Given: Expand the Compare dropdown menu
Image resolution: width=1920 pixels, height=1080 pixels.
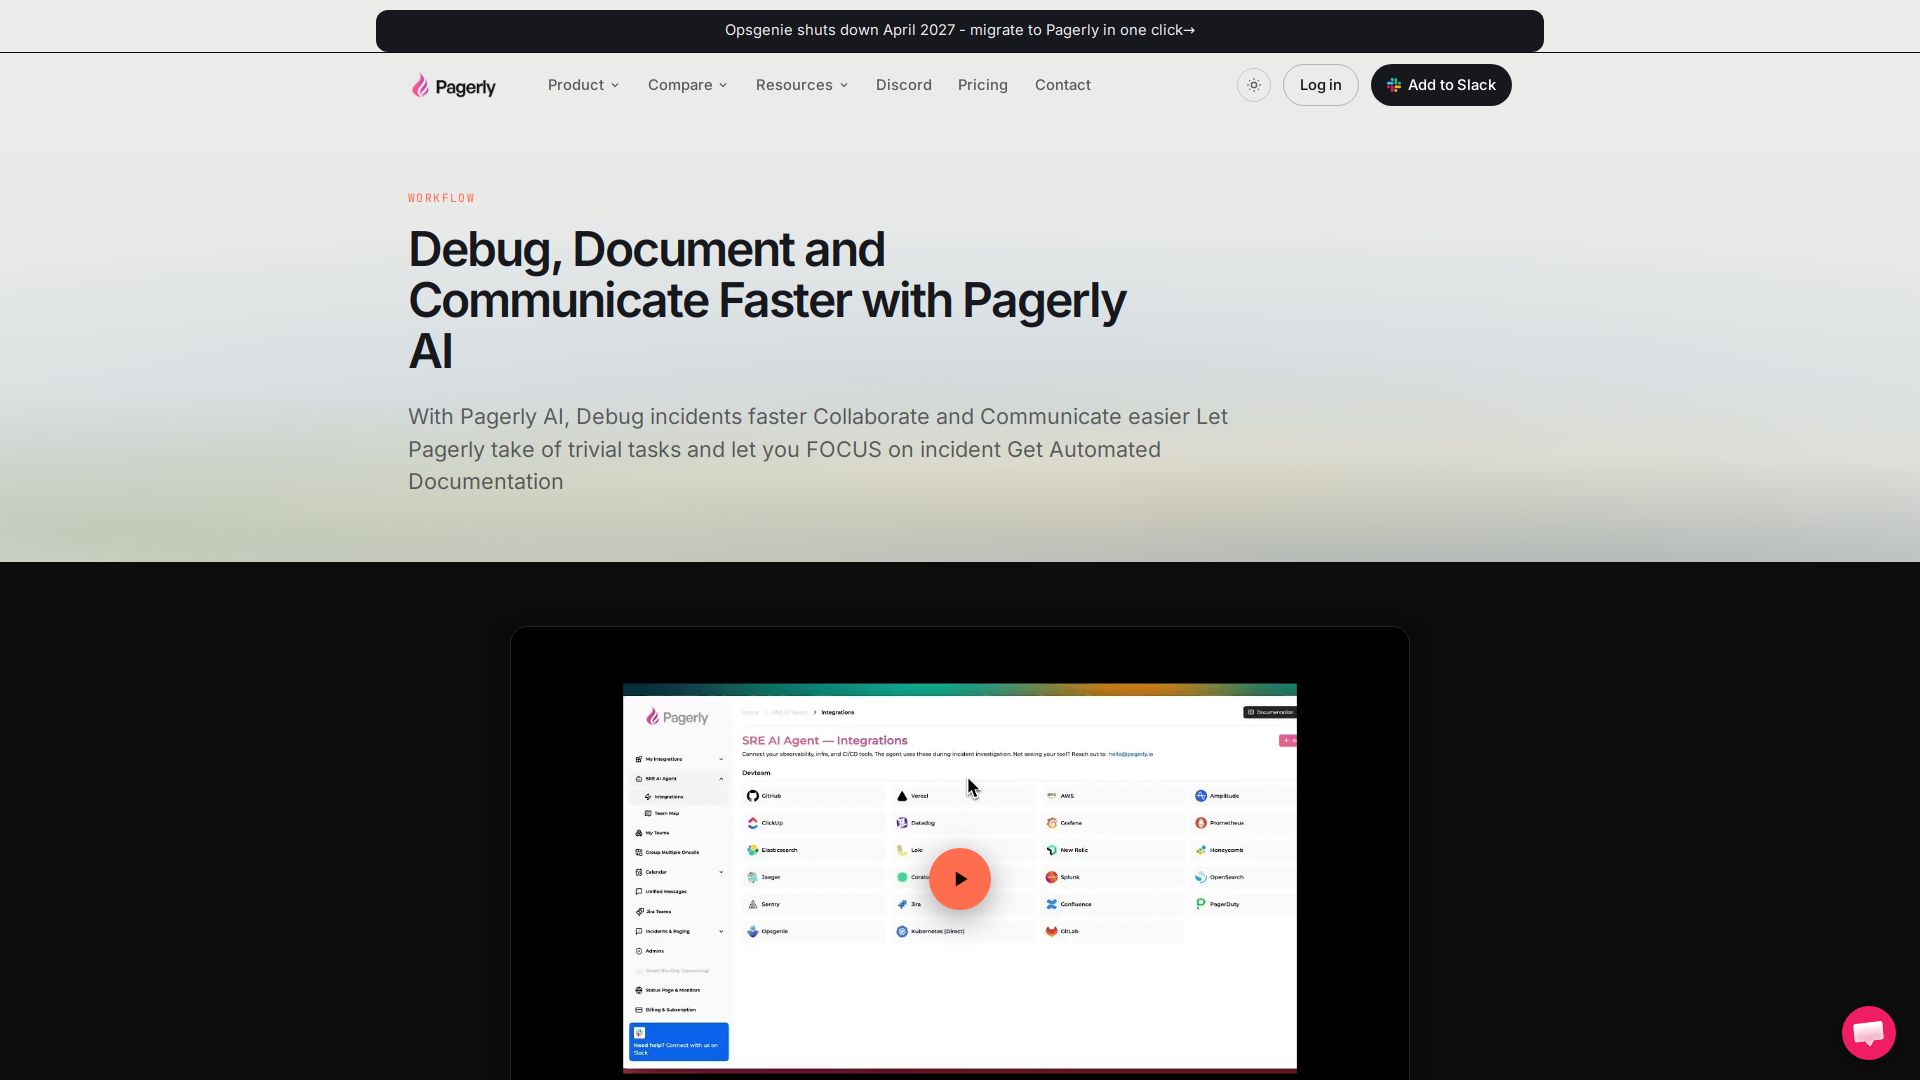Looking at the screenshot, I should tap(687, 85).
